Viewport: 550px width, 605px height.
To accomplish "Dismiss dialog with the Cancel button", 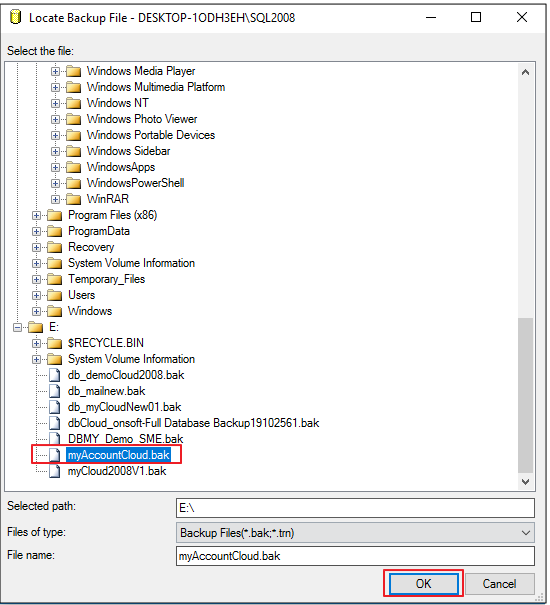I will (x=499, y=584).
